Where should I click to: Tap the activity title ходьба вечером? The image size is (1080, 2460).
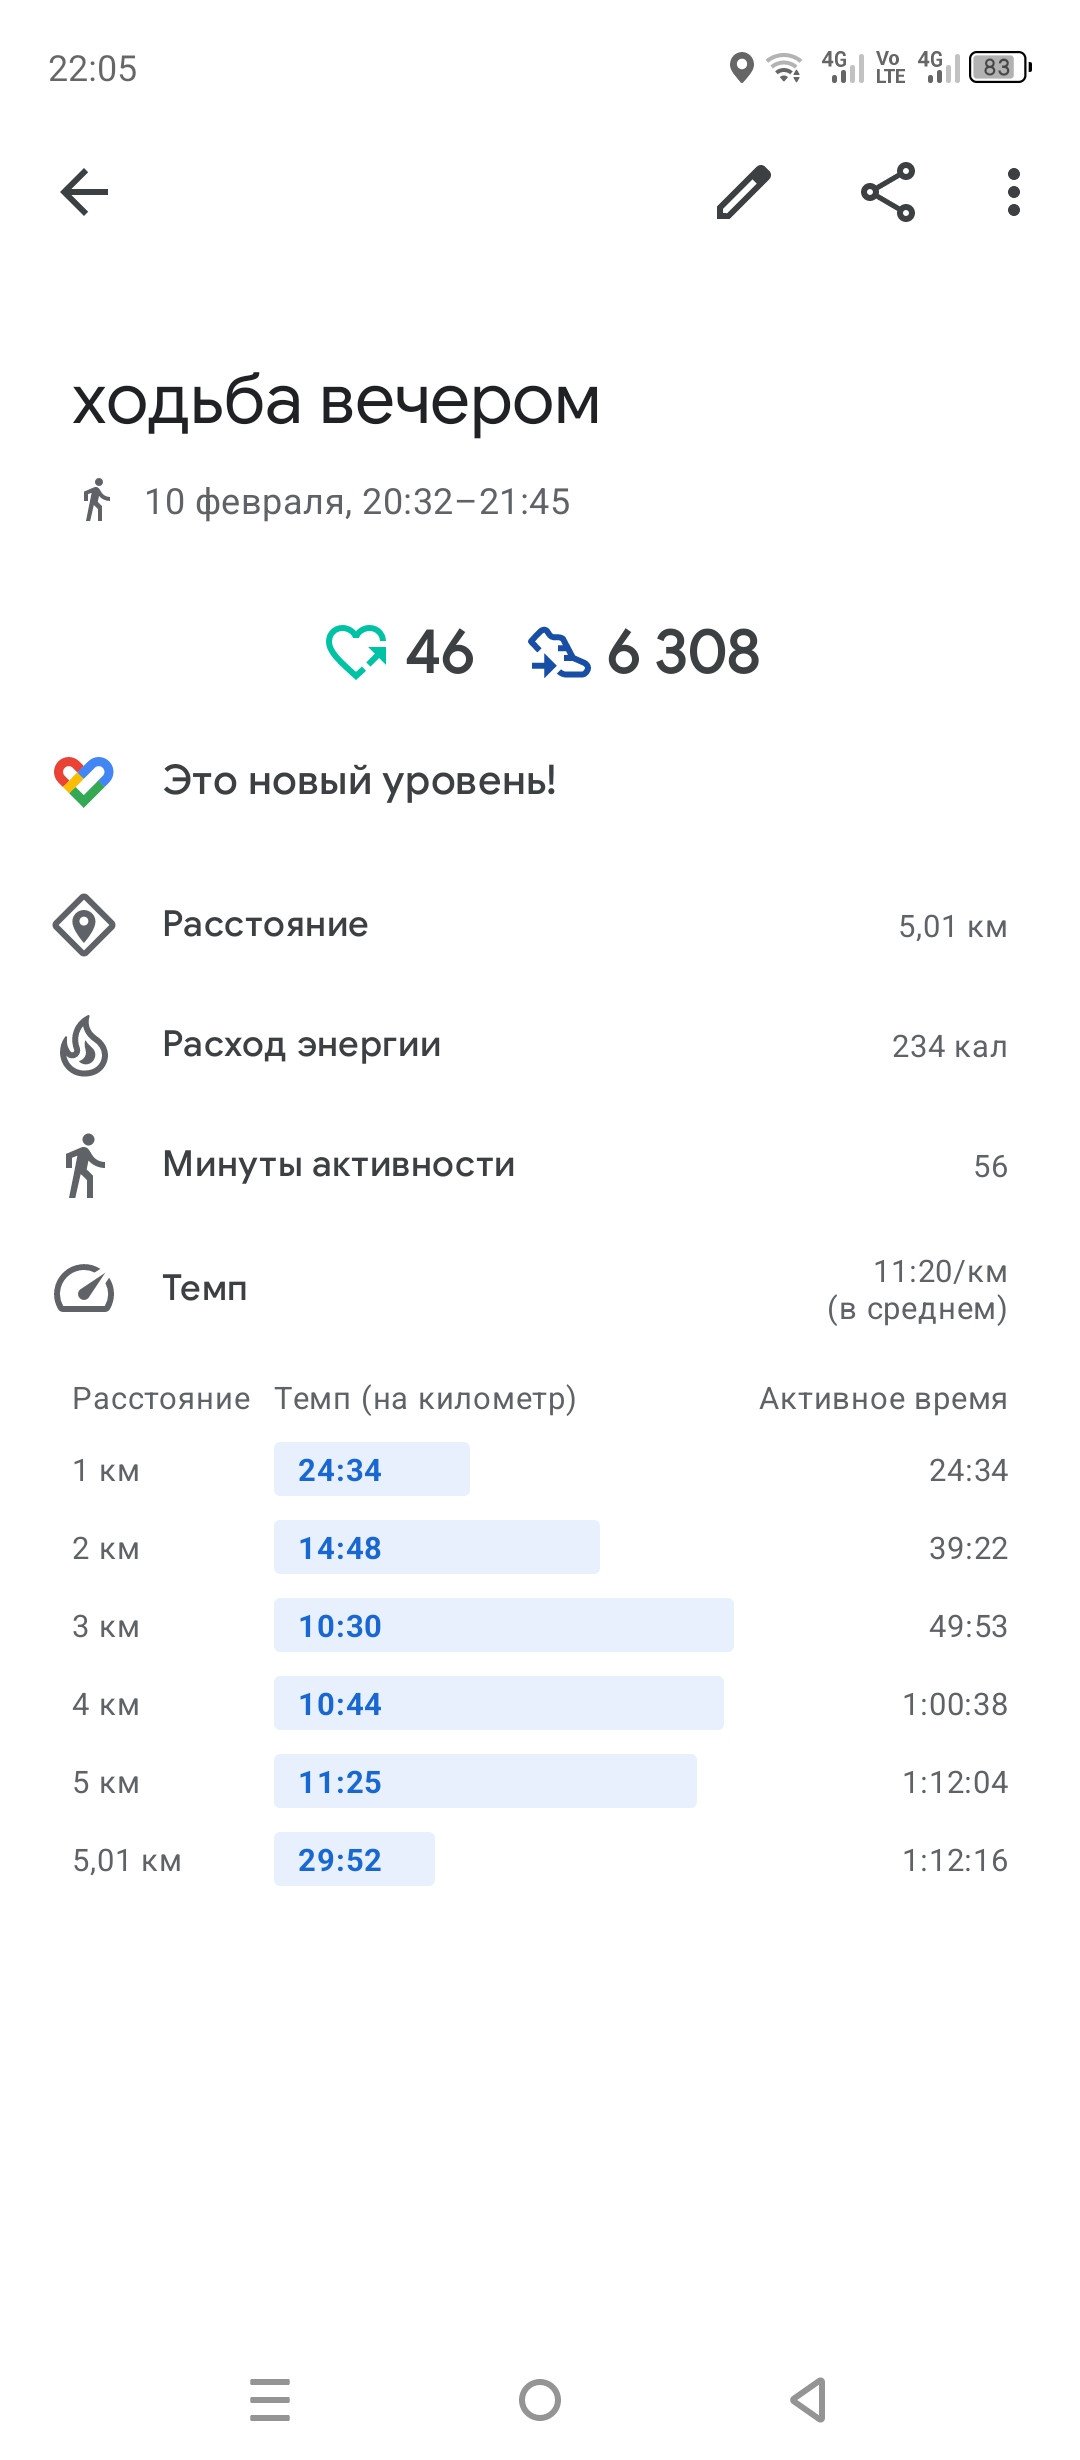(336, 402)
